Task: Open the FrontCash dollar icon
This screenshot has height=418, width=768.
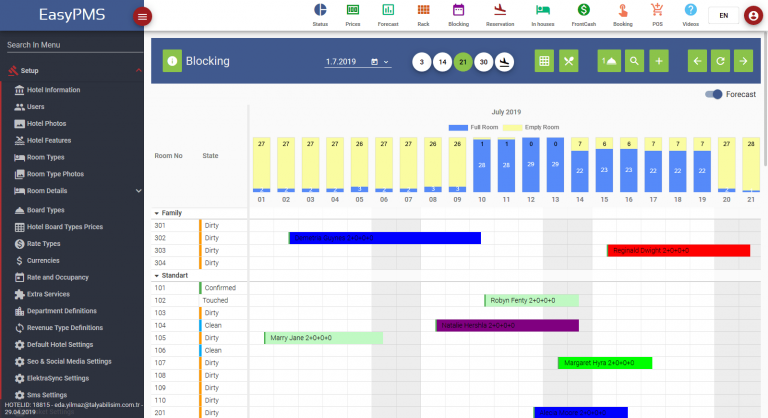Action: click(x=582, y=13)
